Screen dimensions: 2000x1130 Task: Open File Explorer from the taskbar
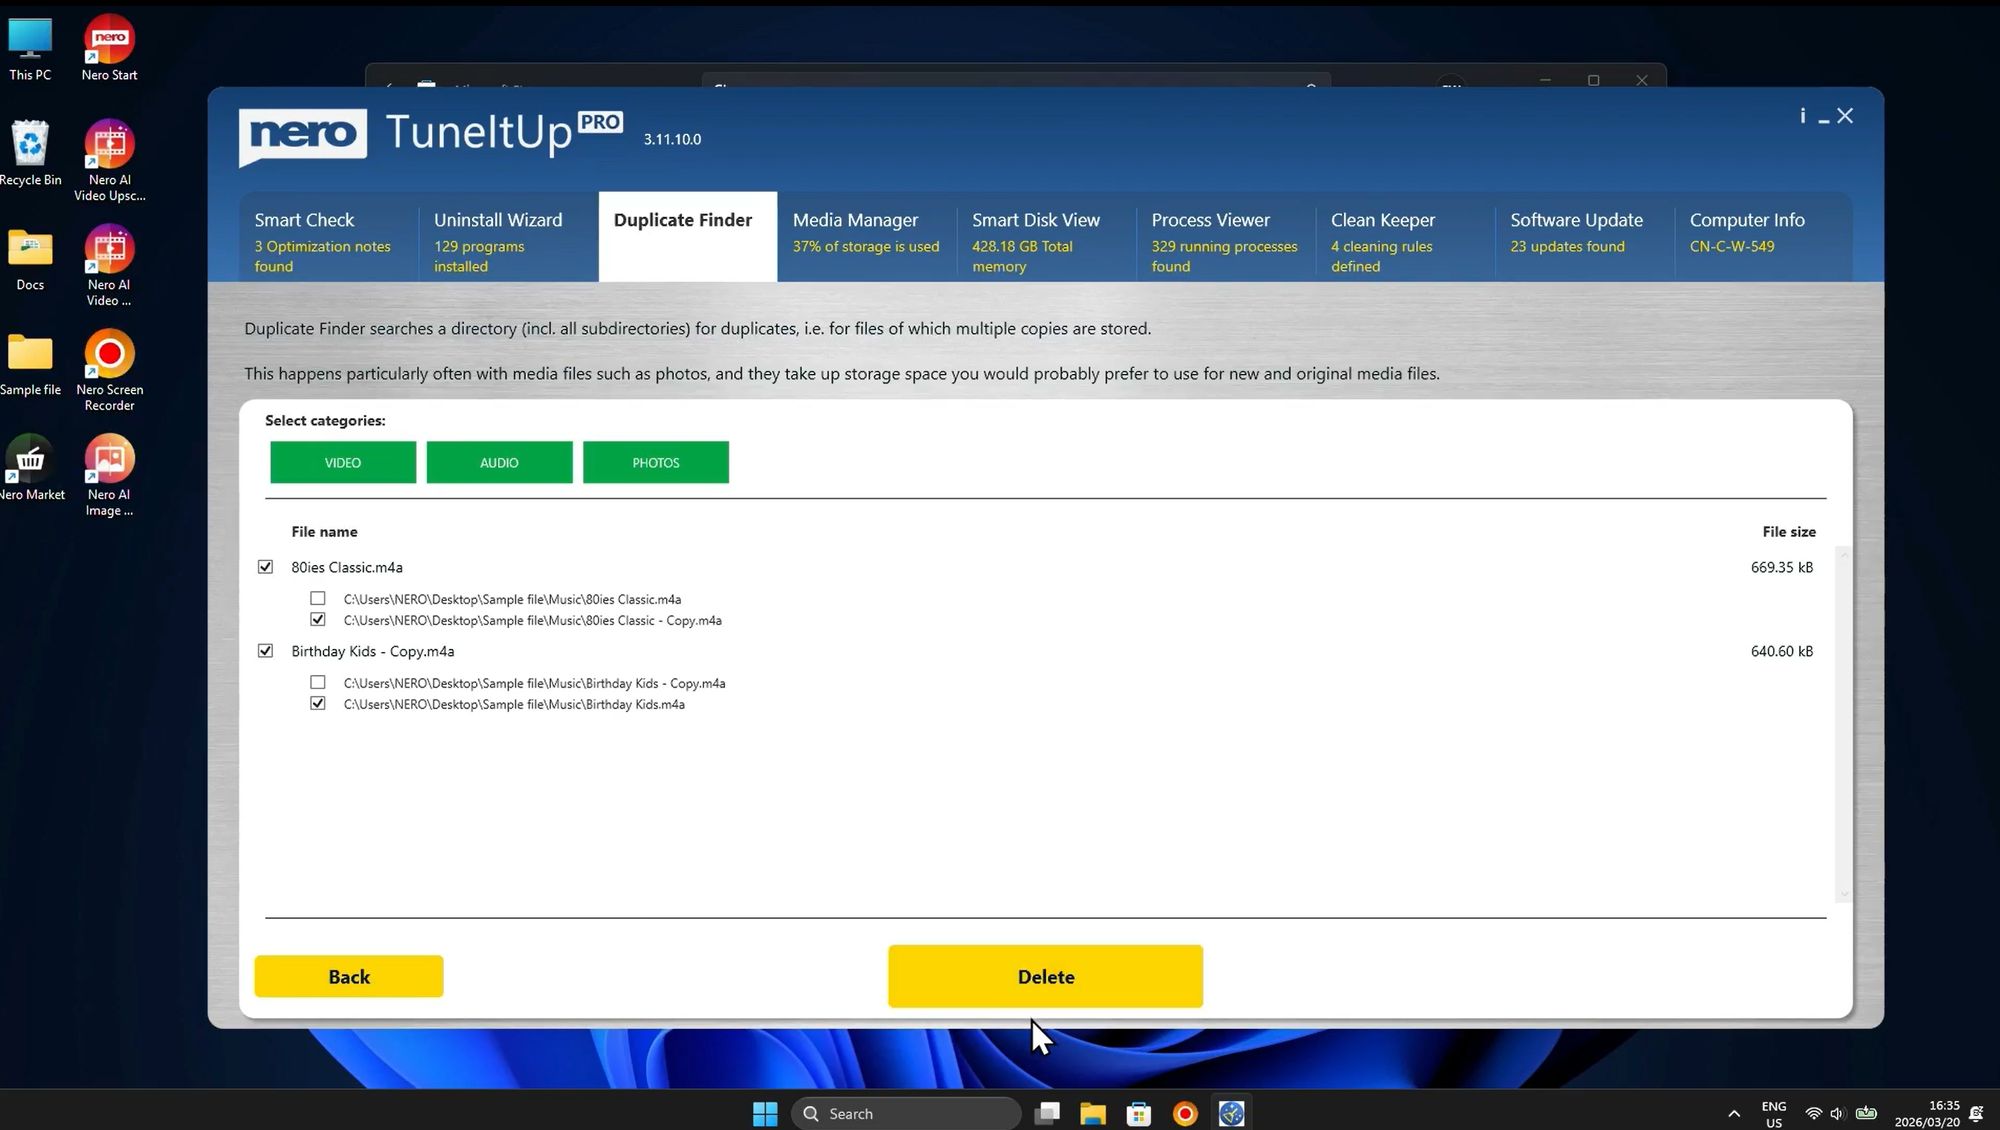pyautogui.click(x=1092, y=1112)
